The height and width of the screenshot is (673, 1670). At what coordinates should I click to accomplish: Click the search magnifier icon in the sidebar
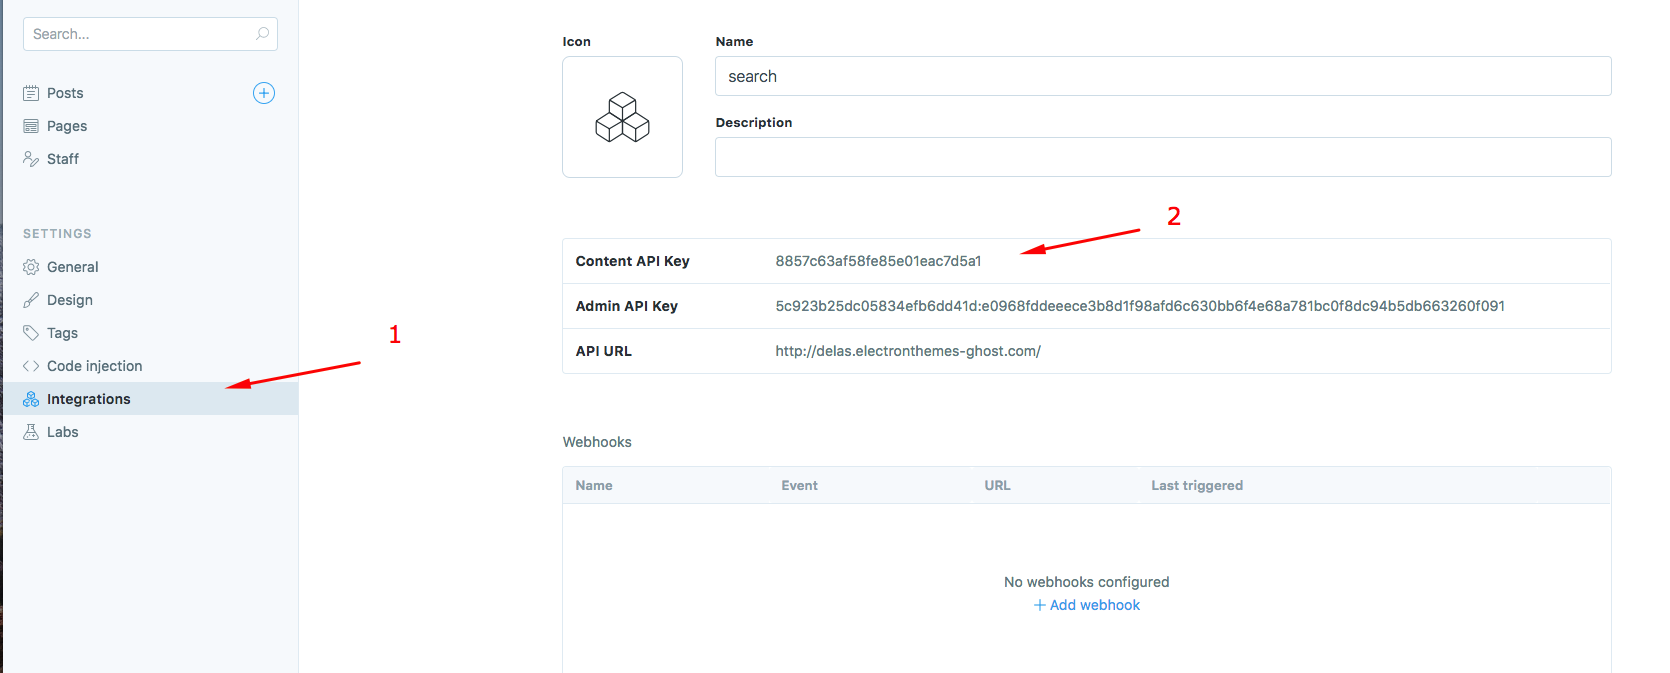pyautogui.click(x=262, y=33)
